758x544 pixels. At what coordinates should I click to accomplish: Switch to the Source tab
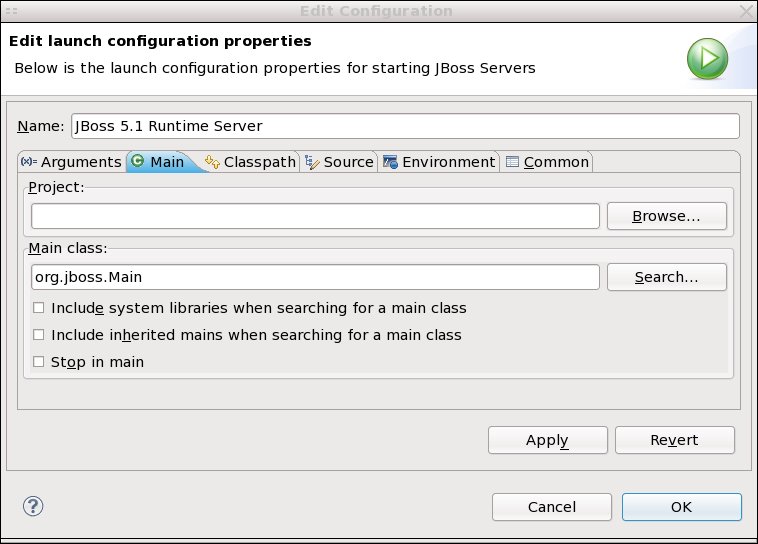(x=339, y=162)
